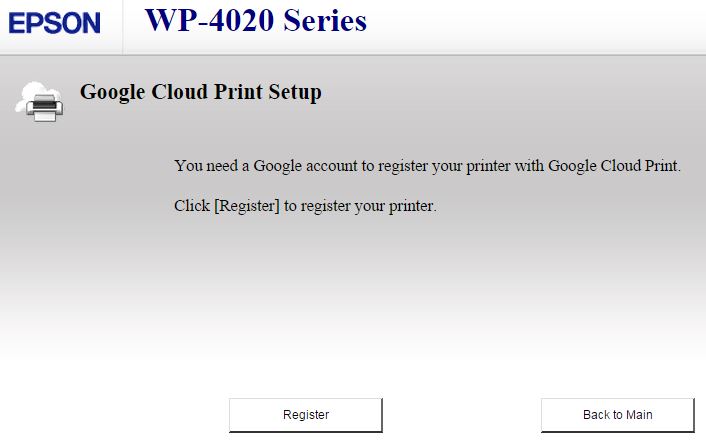Click the word "Setup" in the heading
This screenshot has height=448, width=706.
pos(295,93)
